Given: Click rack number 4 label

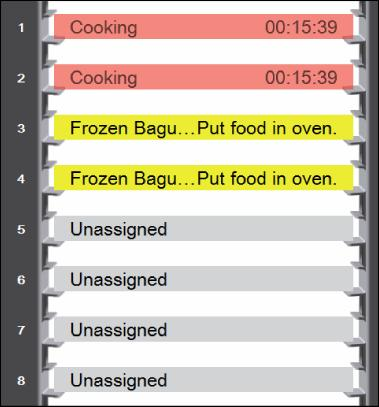Looking at the screenshot, I should [x=21, y=179].
